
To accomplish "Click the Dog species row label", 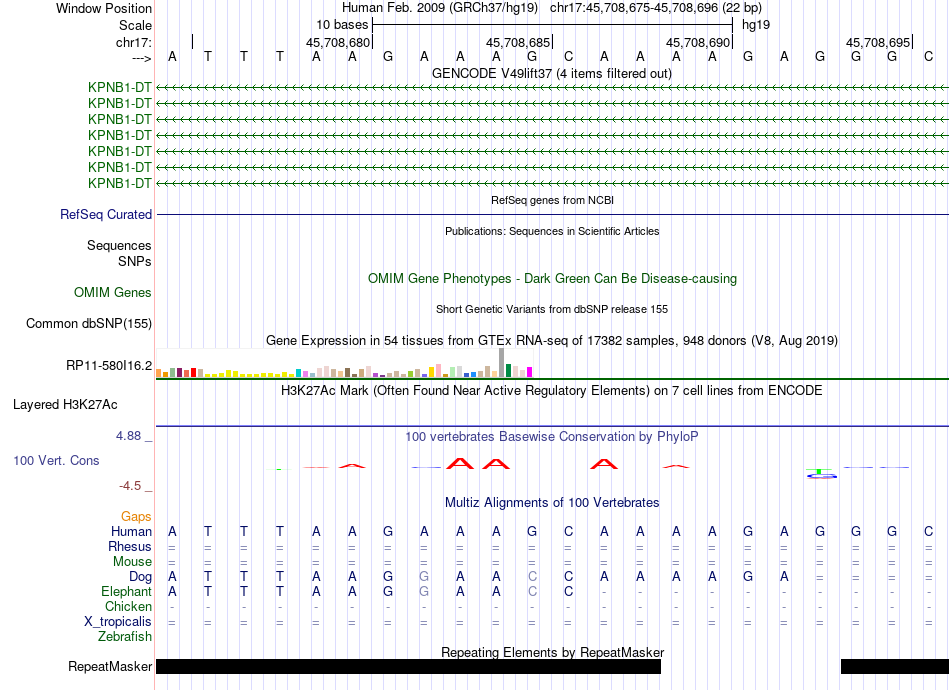I will pyautogui.click(x=140, y=577).
